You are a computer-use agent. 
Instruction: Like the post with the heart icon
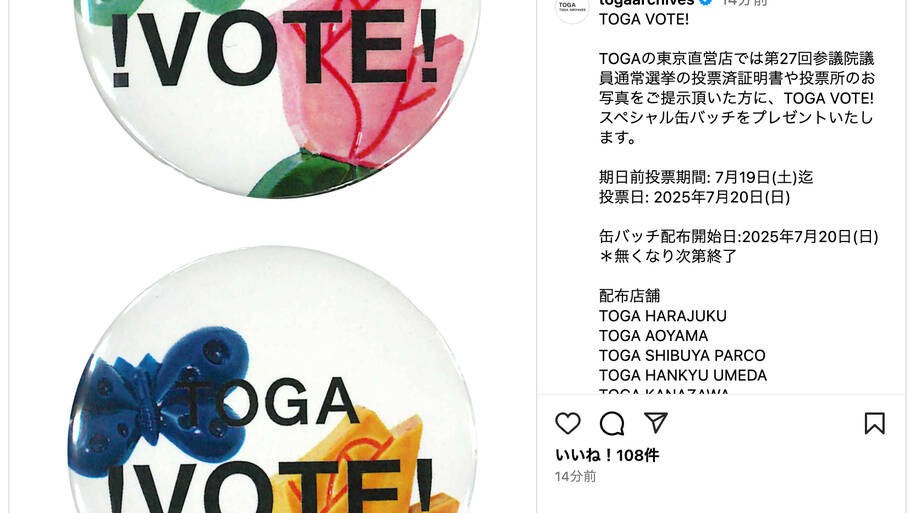point(568,423)
